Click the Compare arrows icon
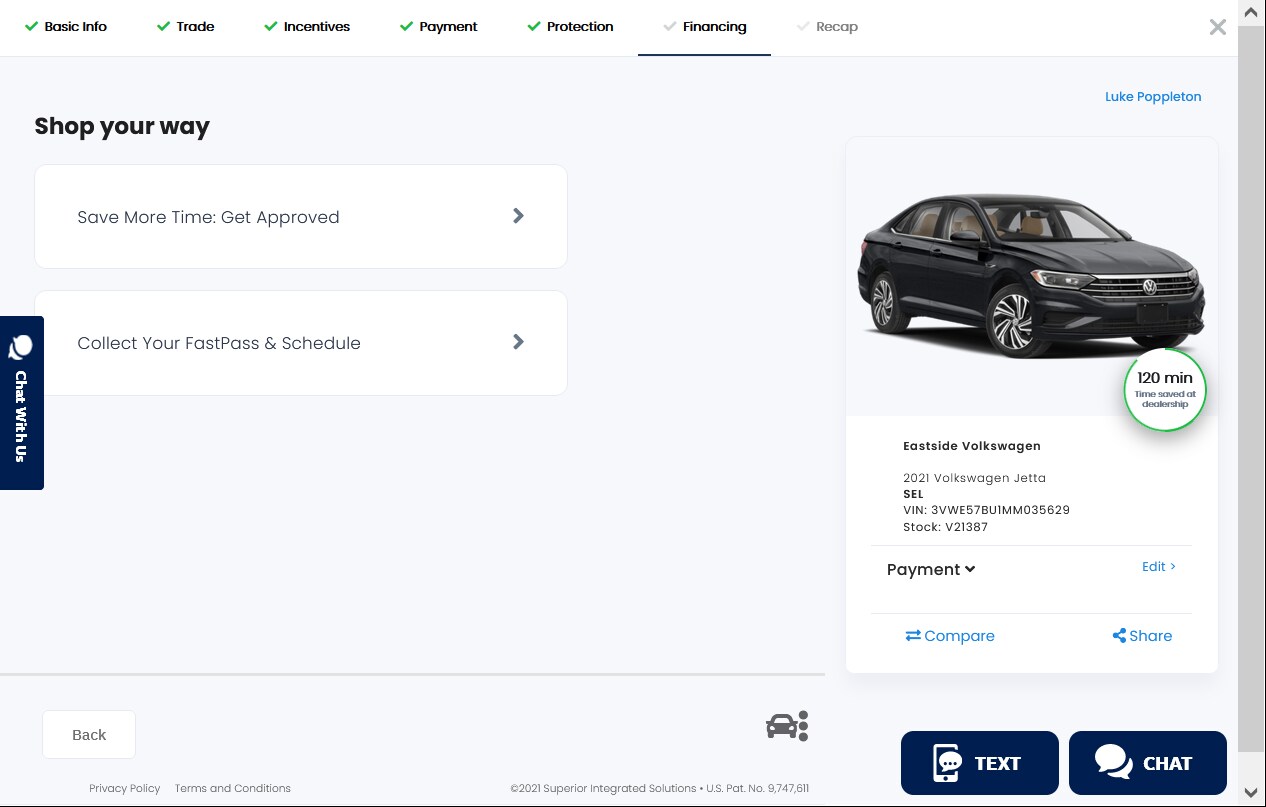Viewport: 1266px width, 807px height. 913,636
